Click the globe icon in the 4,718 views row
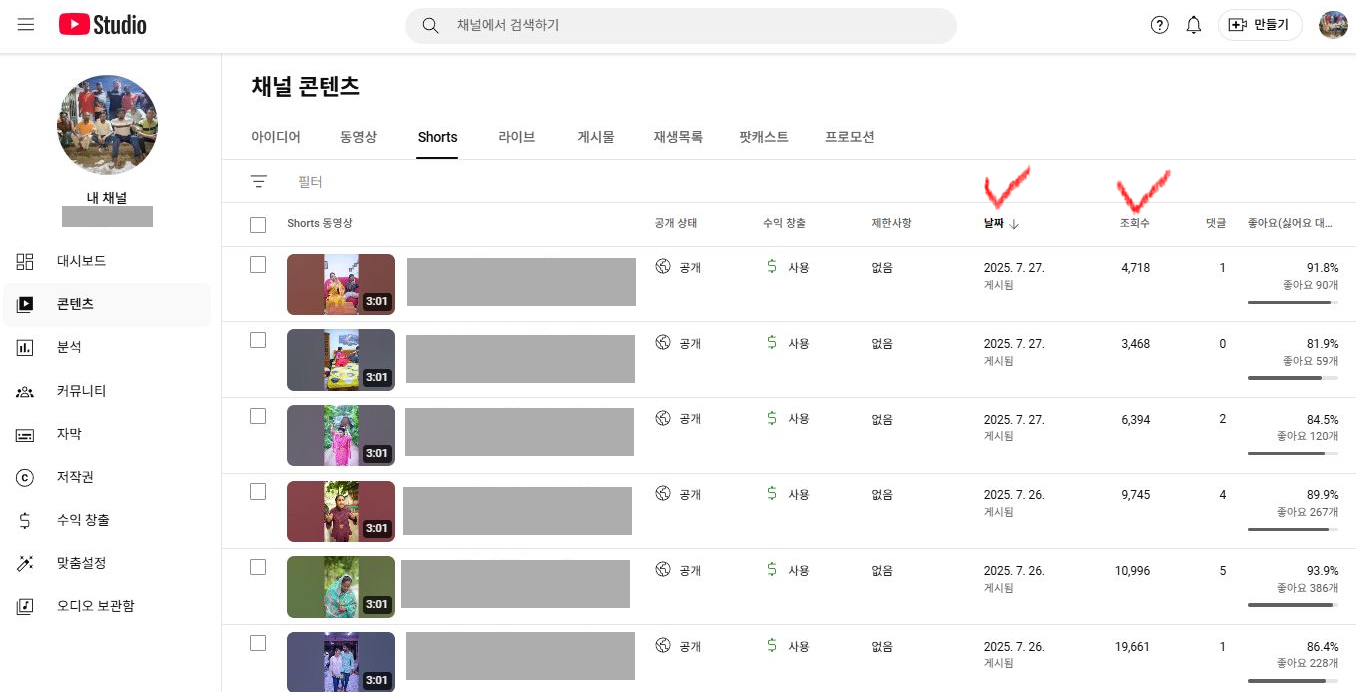This screenshot has width=1356, height=692. (662, 266)
